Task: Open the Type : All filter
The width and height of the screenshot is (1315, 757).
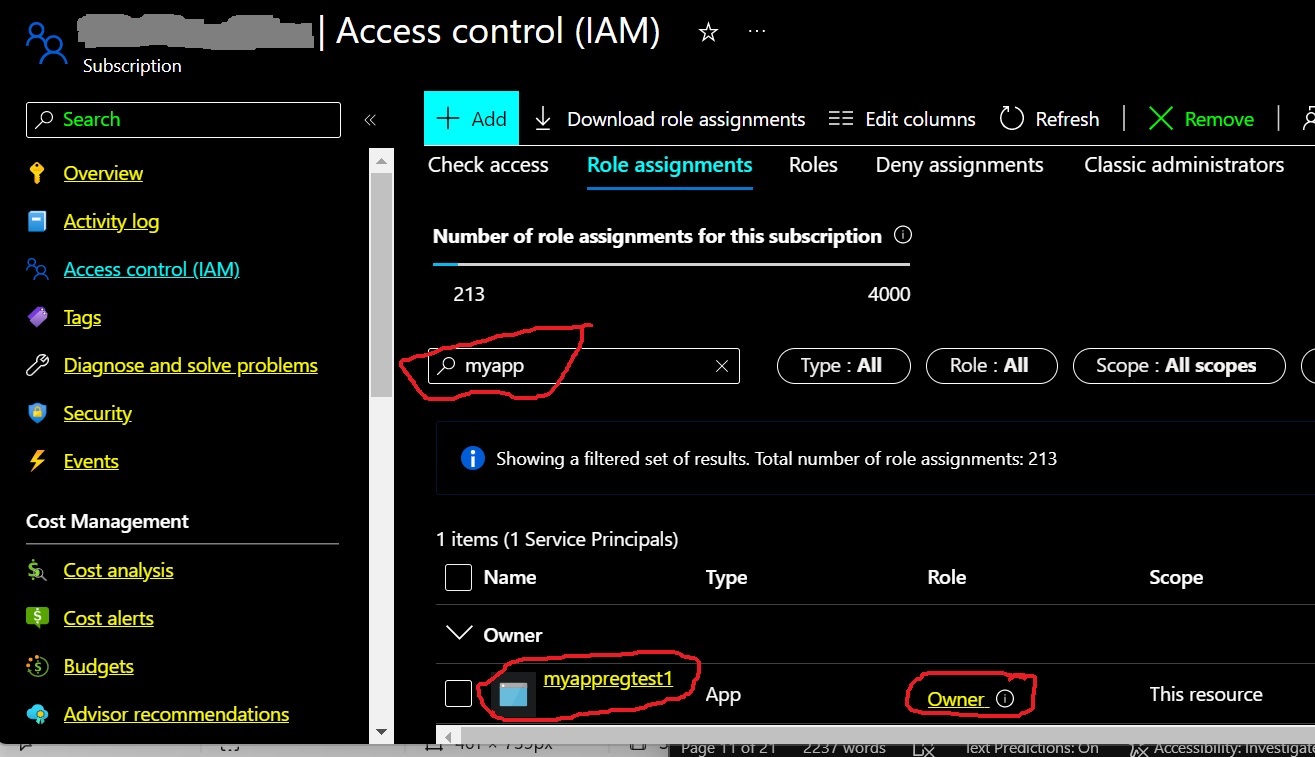Action: 844,366
